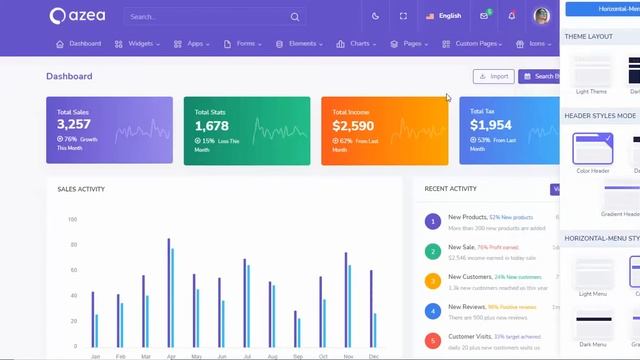Open the notifications bell
640x360 pixels.
pyautogui.click(x=511, y=16)
